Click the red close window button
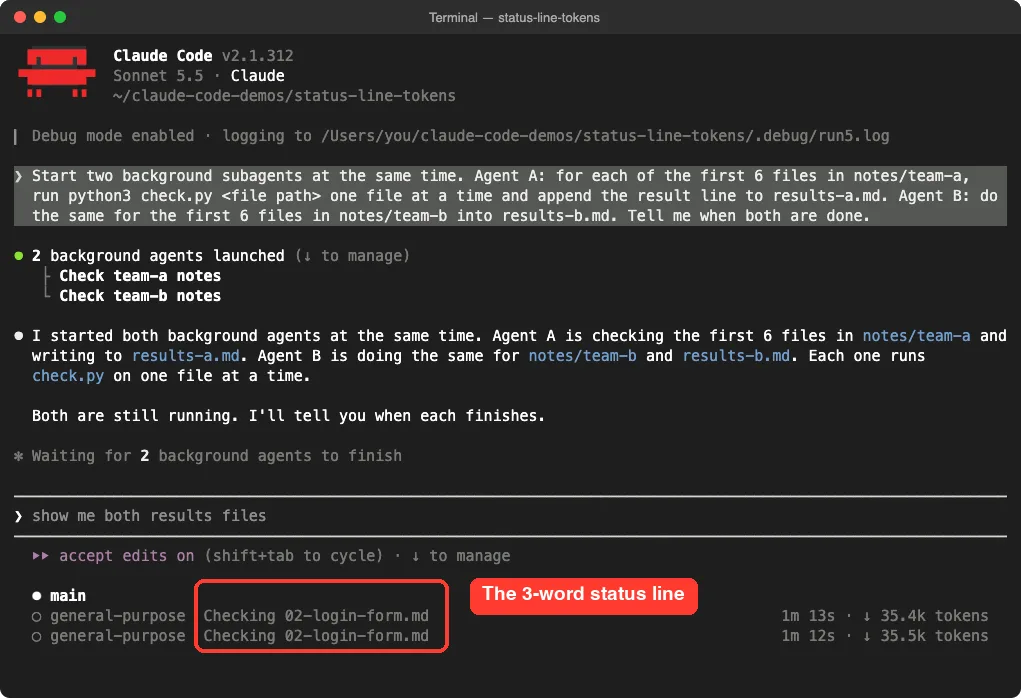Image resolution: width=1021 pixels, height=698 pixels. coord(20,17)
